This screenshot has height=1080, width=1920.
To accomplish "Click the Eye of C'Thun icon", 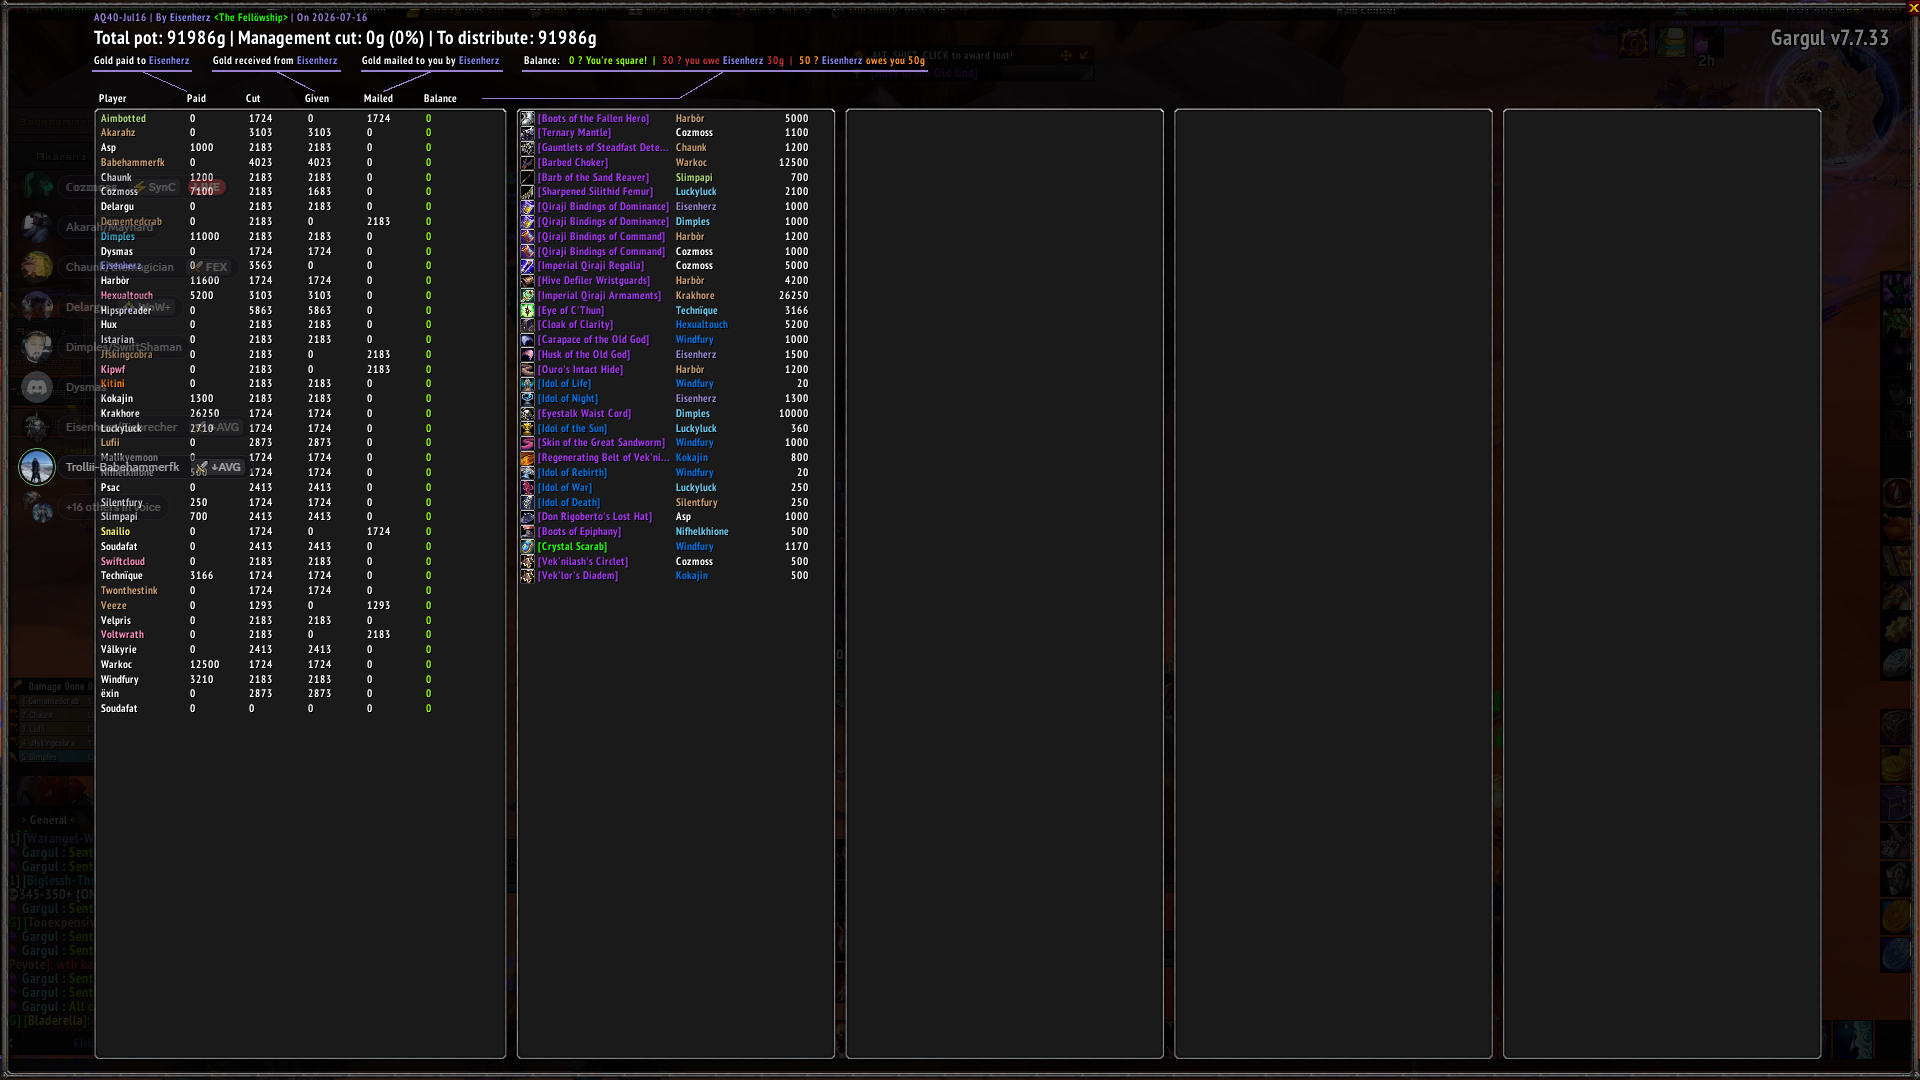I will coord(527,310).
